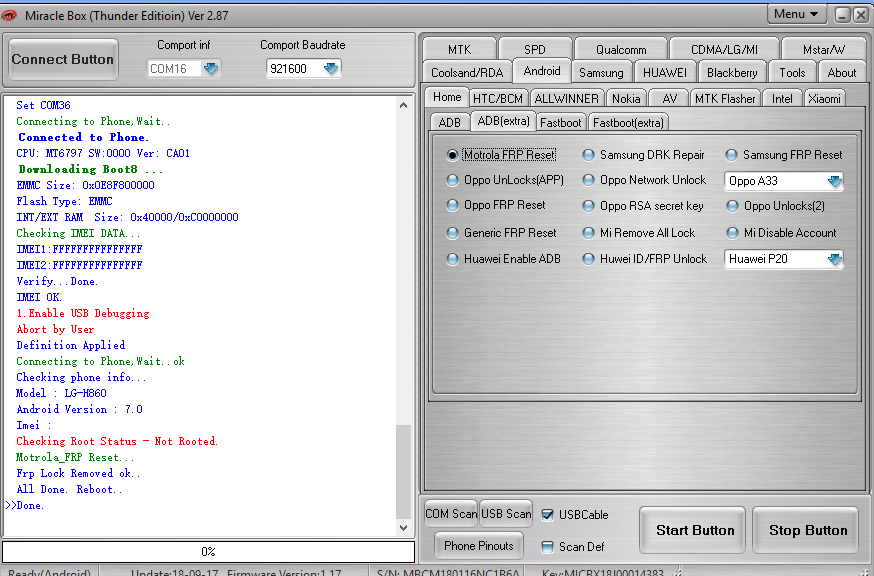Switch to the ADB tab

point(449,123)
